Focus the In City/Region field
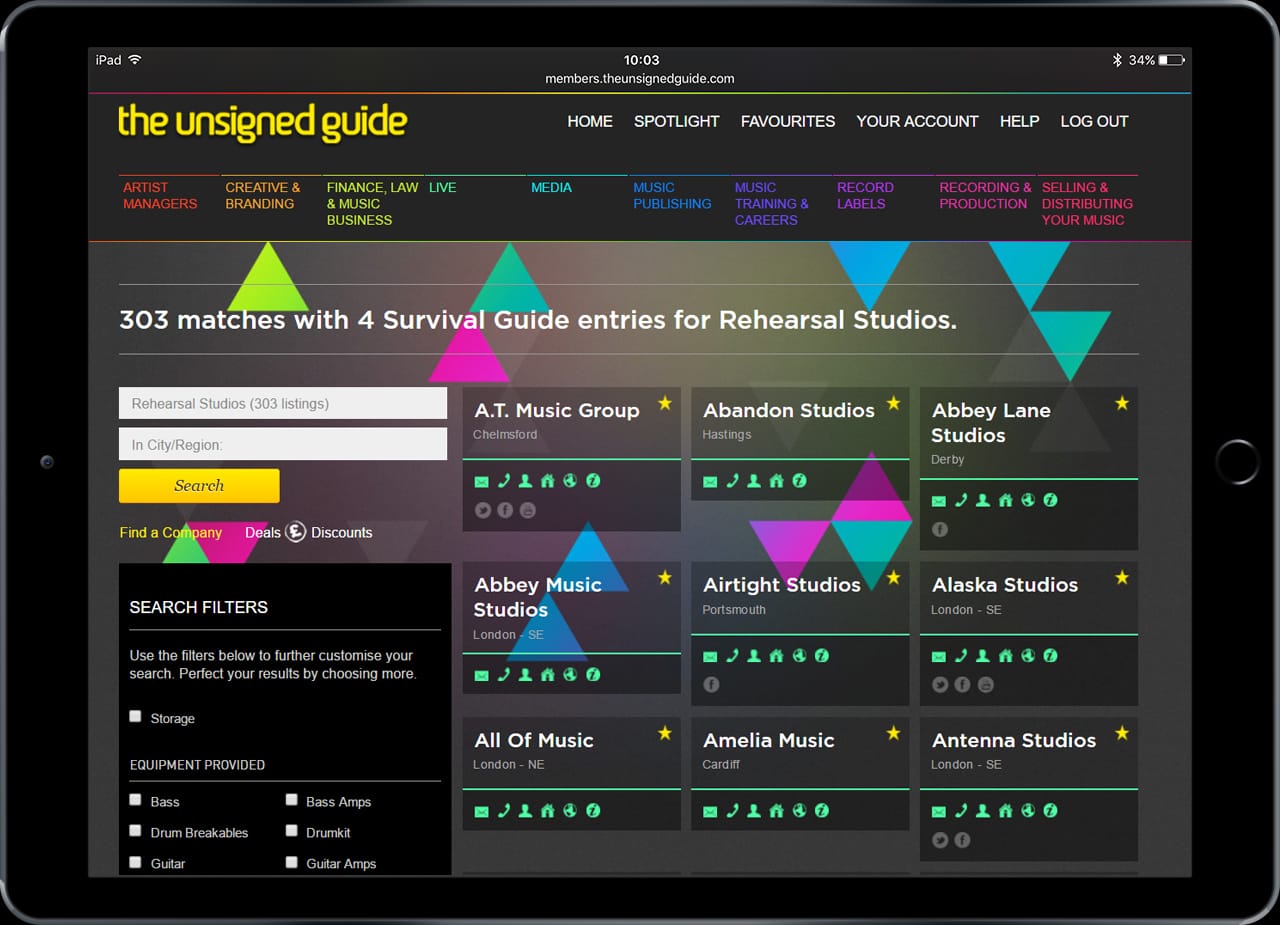This screenshot has height=925, width=1280. pos(283,444)
